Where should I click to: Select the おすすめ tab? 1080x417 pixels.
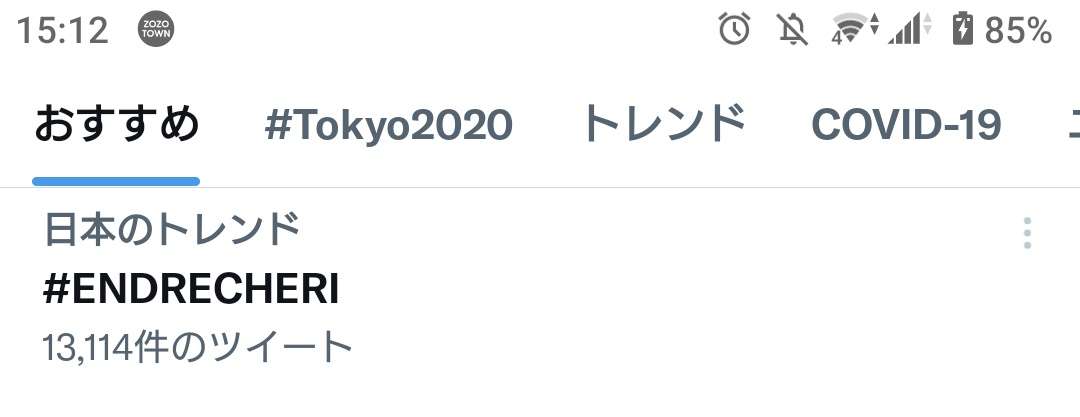coord(116,125)
